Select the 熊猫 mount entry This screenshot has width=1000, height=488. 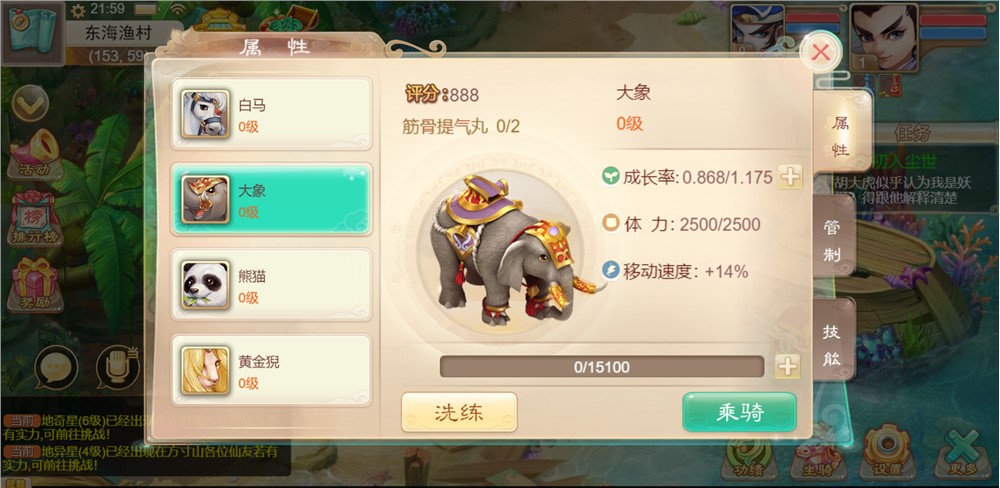click(272, 285)
